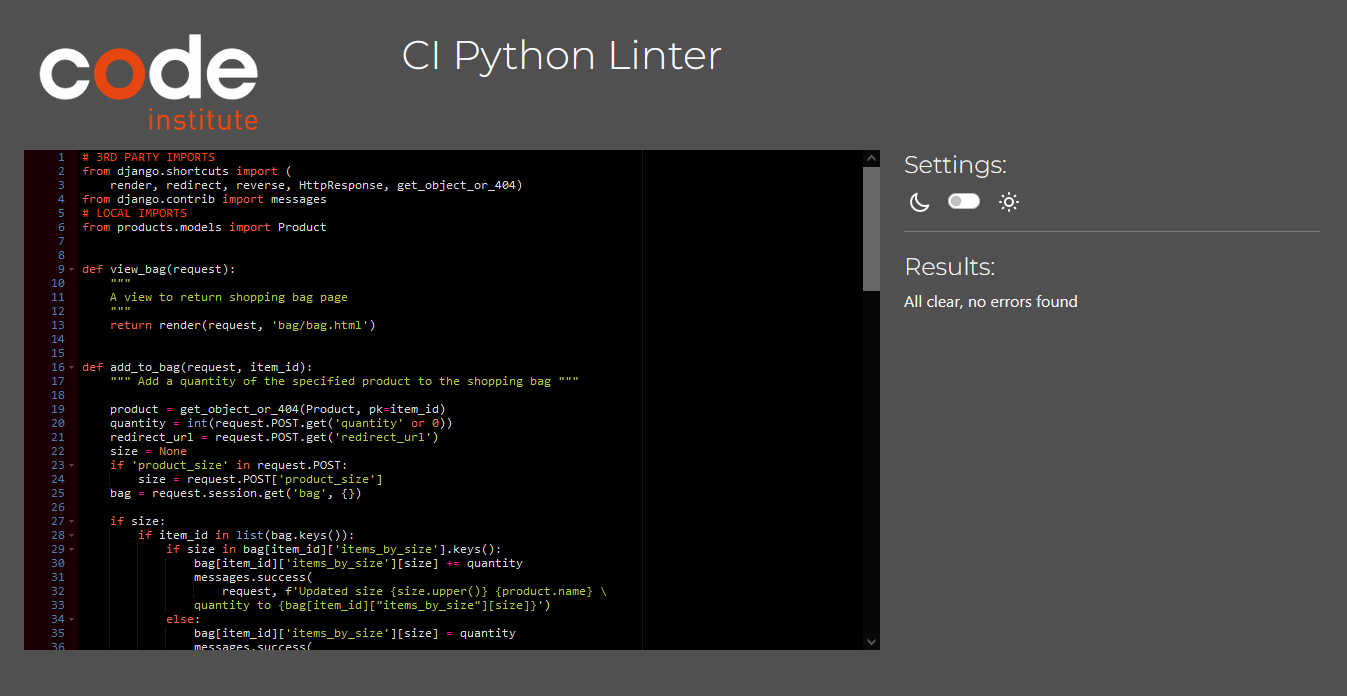Click the 'Results:' heading
The height and width of the screenshot is (696, 1347).
click(949, 267)
